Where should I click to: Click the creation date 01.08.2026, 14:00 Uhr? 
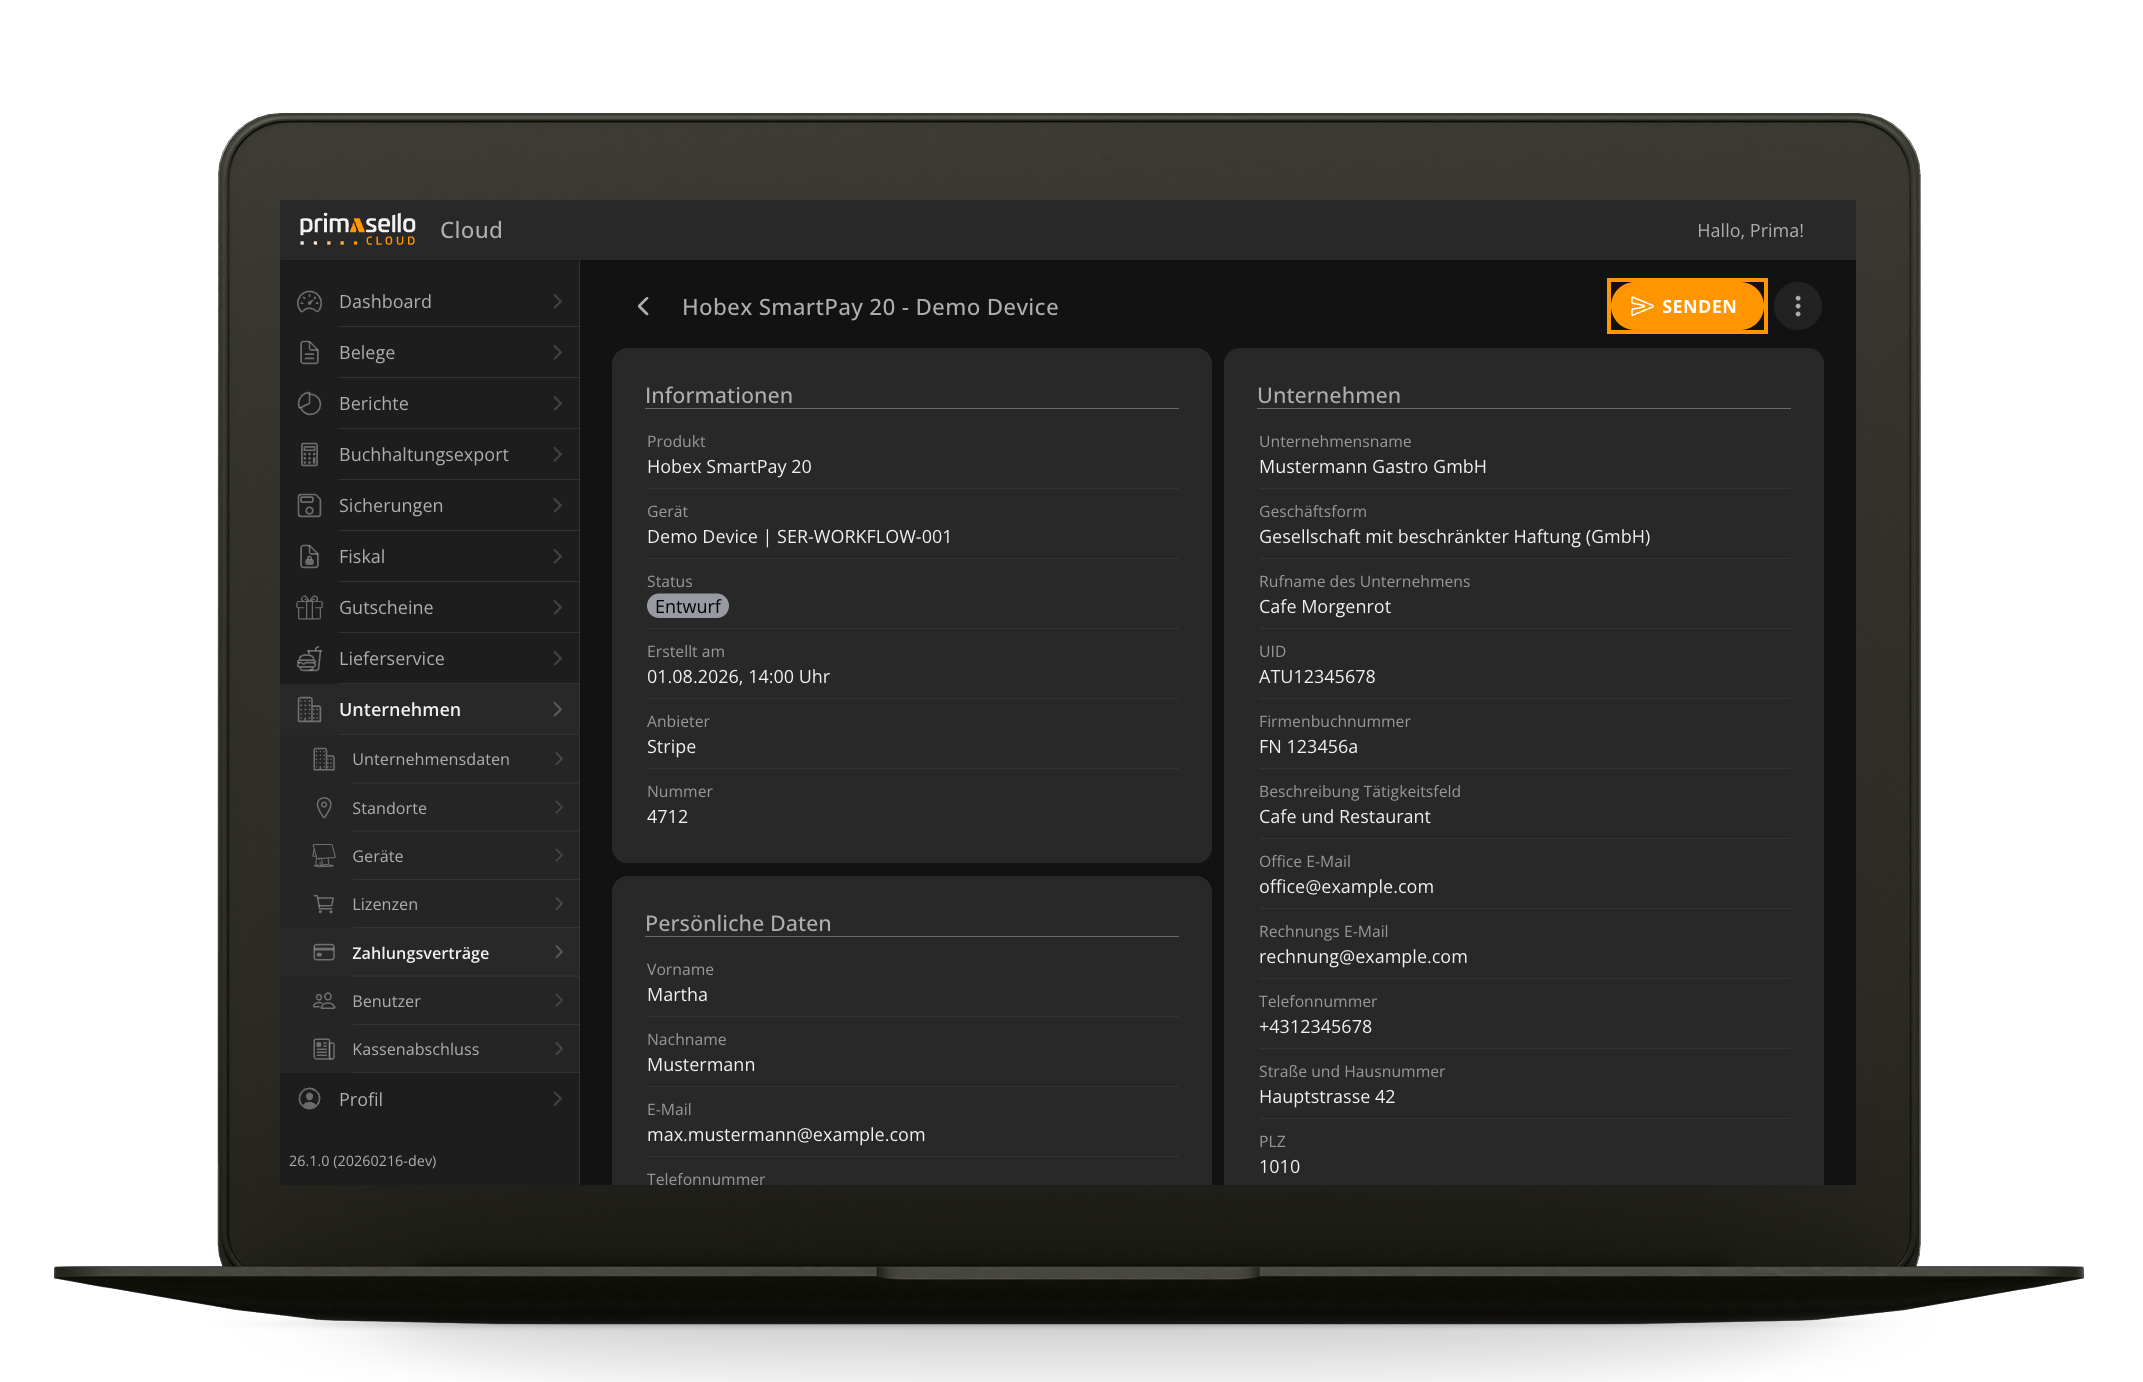738,676
